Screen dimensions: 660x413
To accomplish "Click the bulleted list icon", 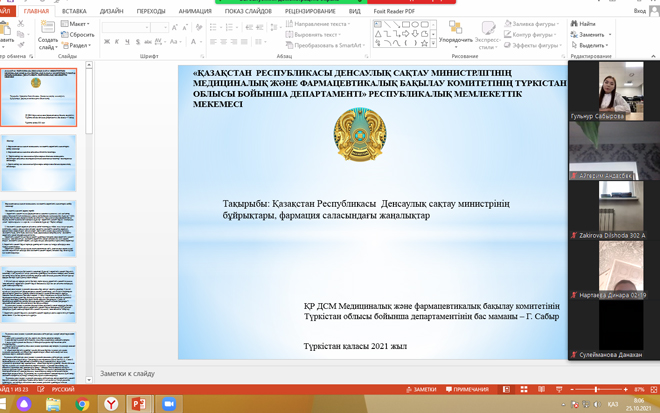I will [x=213, y=27].
